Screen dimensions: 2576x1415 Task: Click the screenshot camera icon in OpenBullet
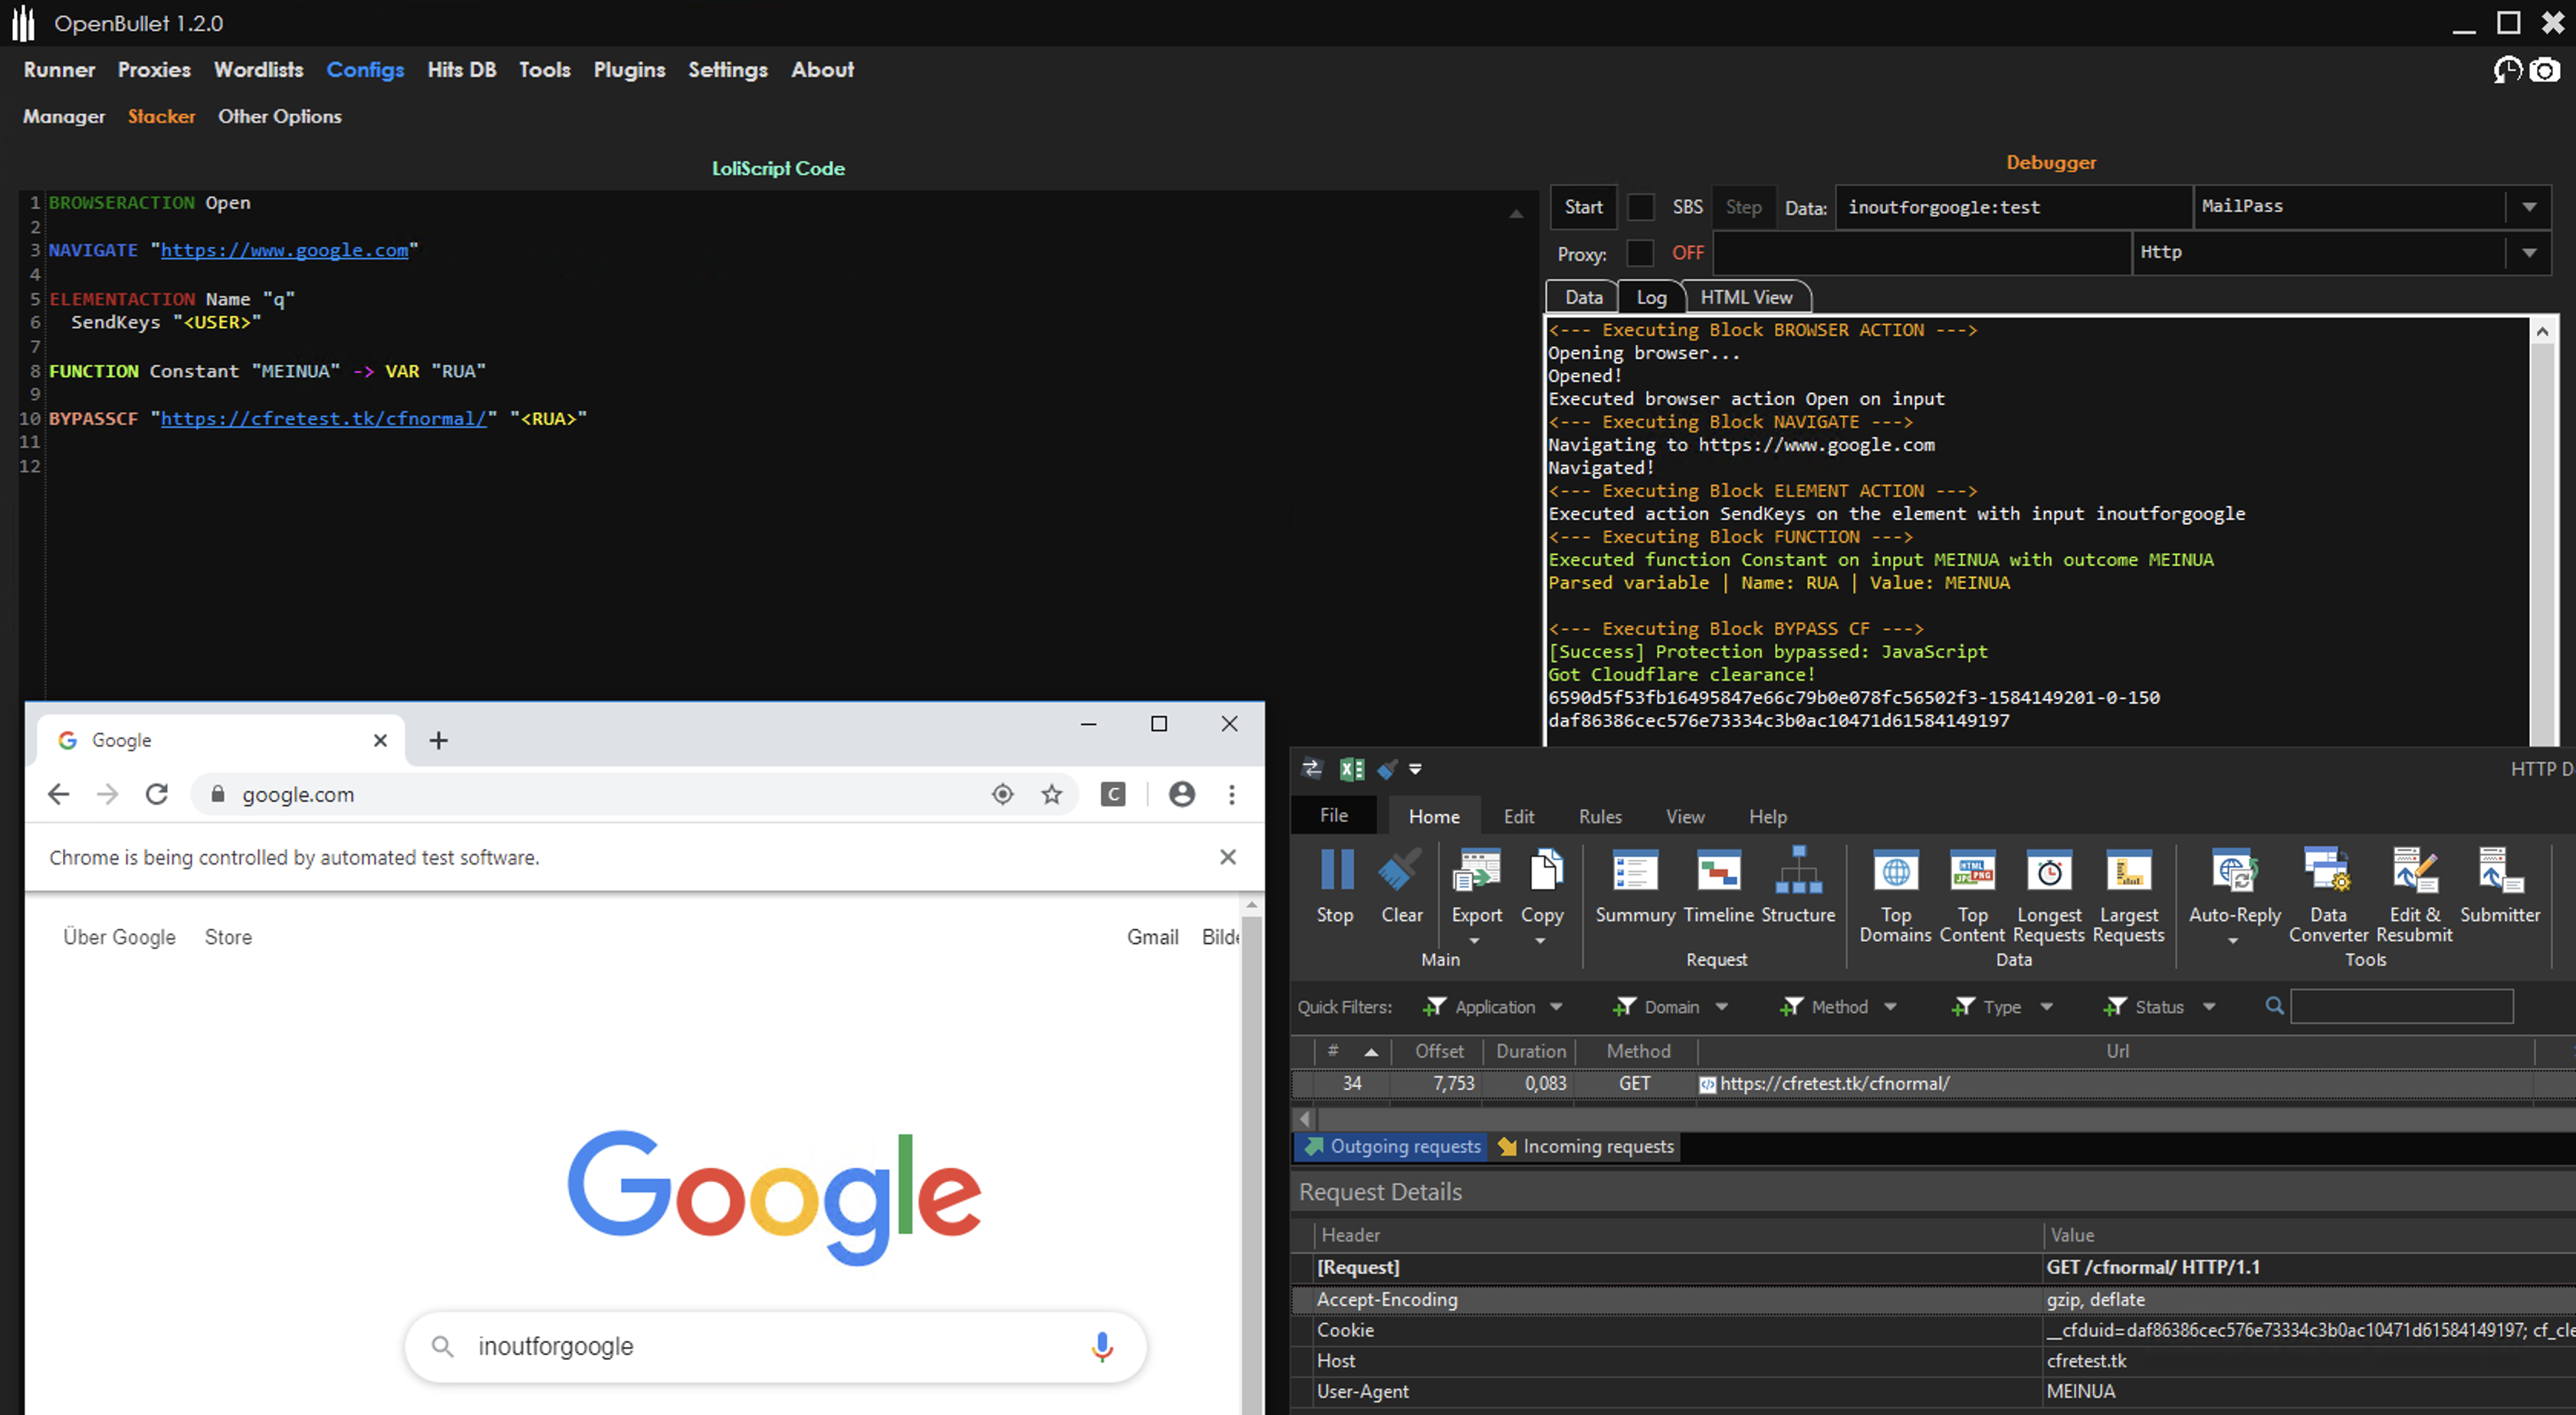2545,70
